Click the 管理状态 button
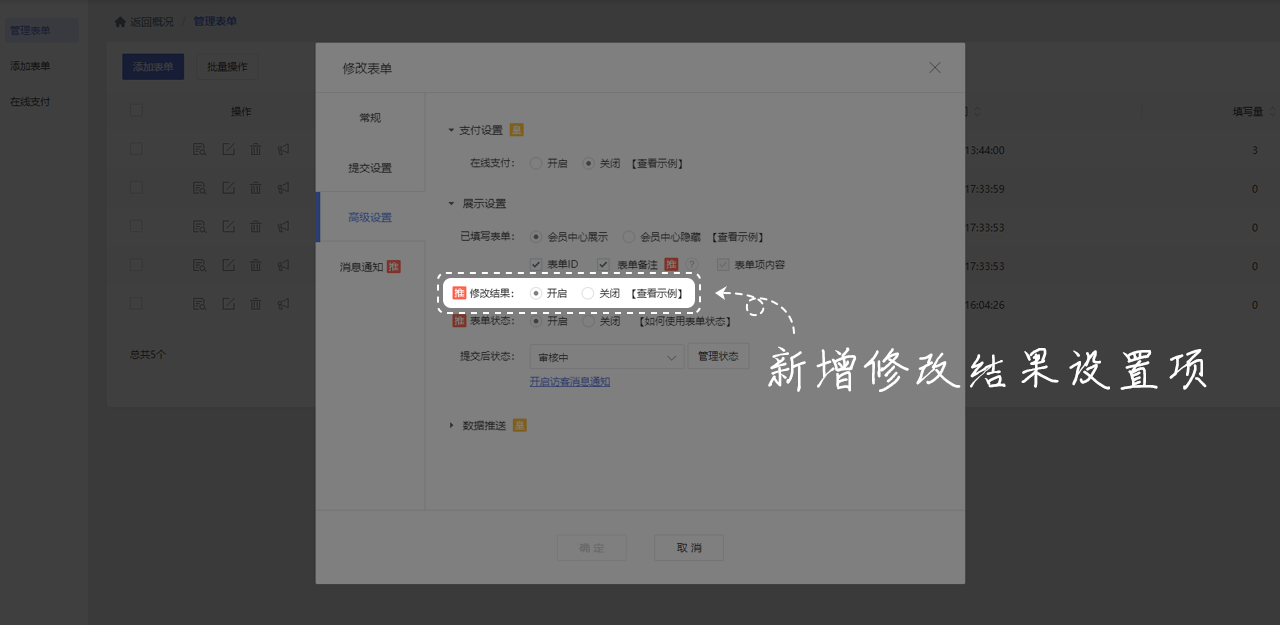Screen dimensions: 1280x625 tap(718, 357)
